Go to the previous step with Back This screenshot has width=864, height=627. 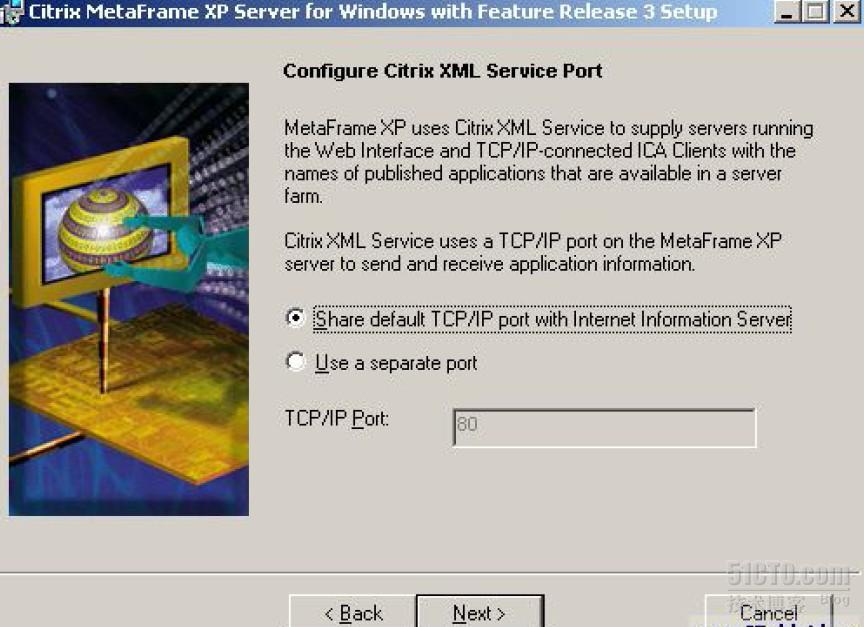[x=353, y=612]
